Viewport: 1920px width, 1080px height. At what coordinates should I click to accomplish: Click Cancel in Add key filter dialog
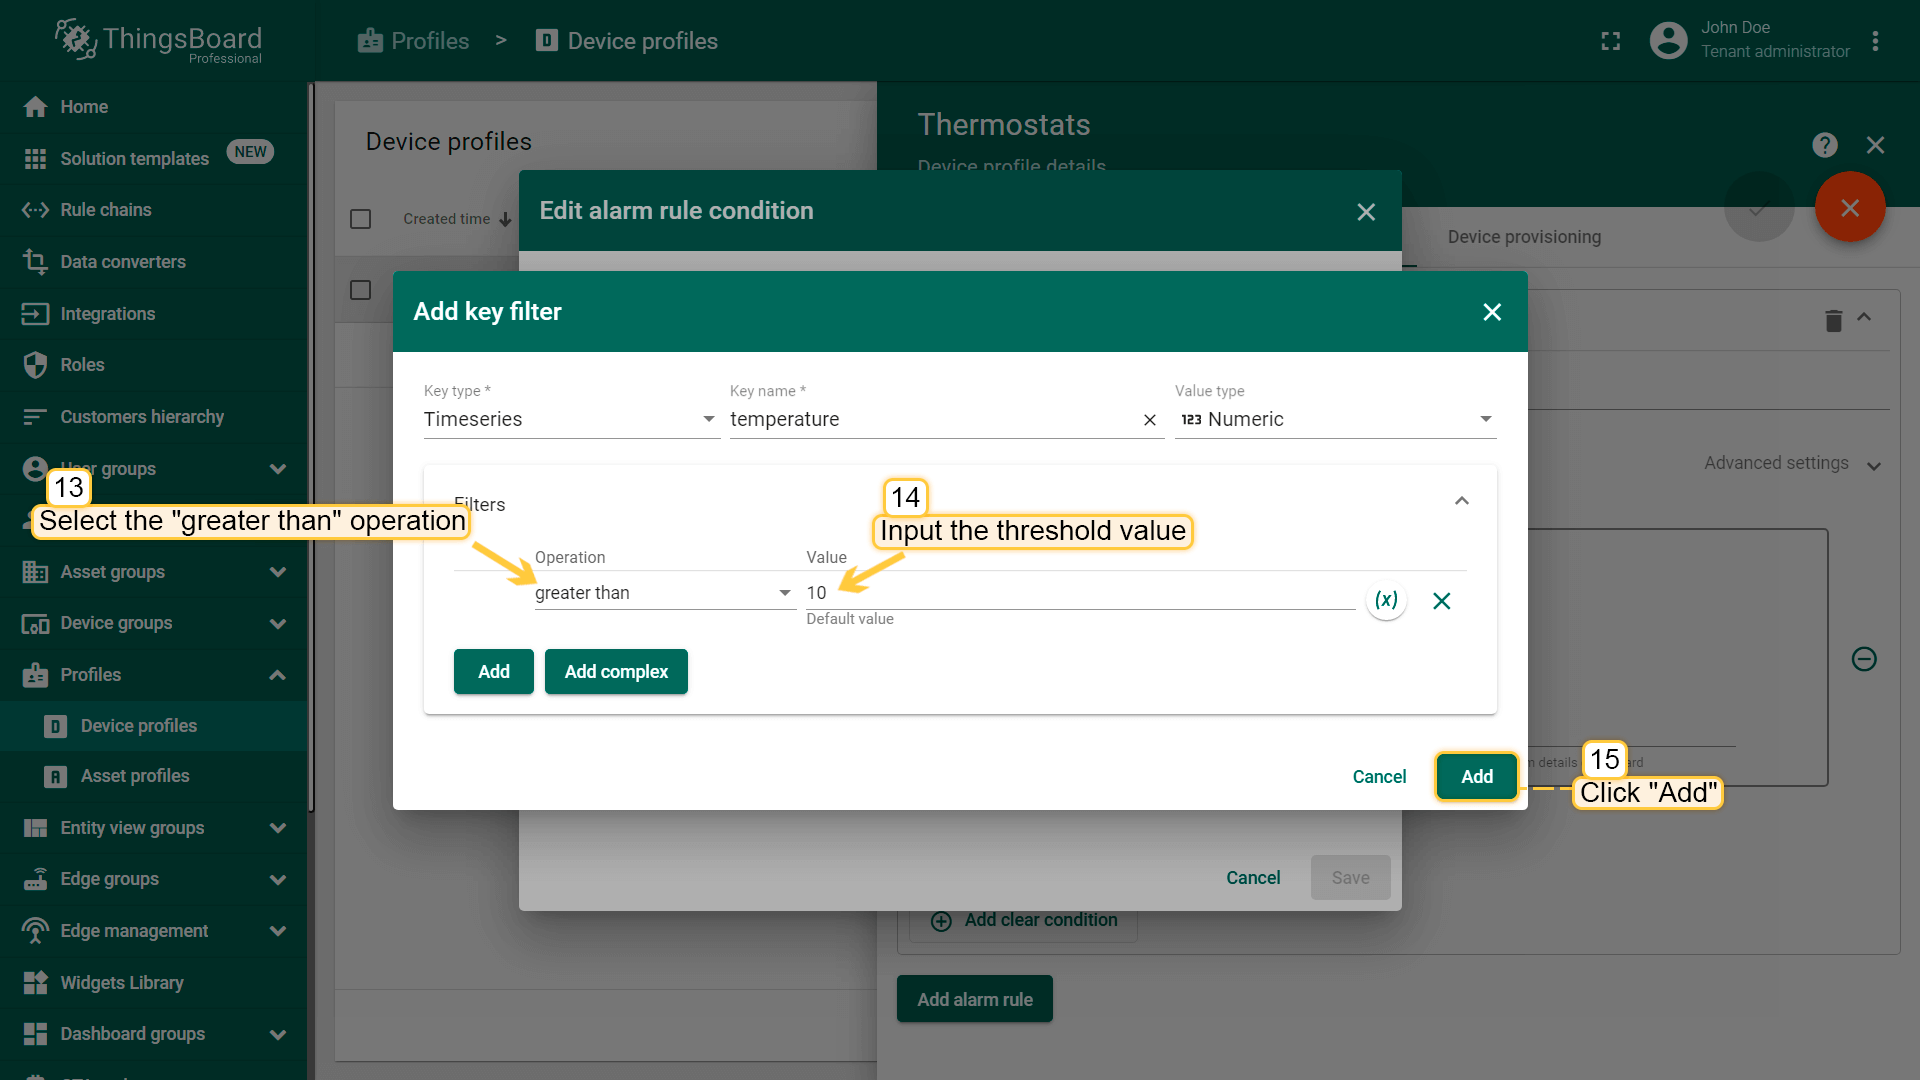(1379, 777)
